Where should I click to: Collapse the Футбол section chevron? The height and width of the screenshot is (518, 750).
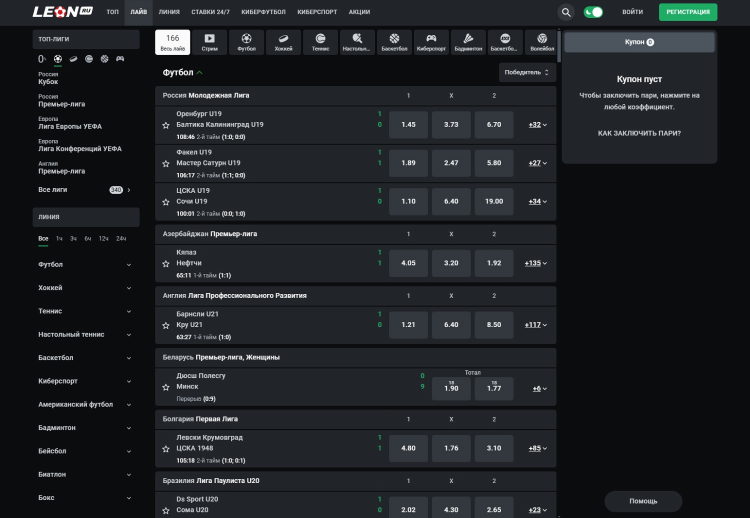click(x=199, y=73)
